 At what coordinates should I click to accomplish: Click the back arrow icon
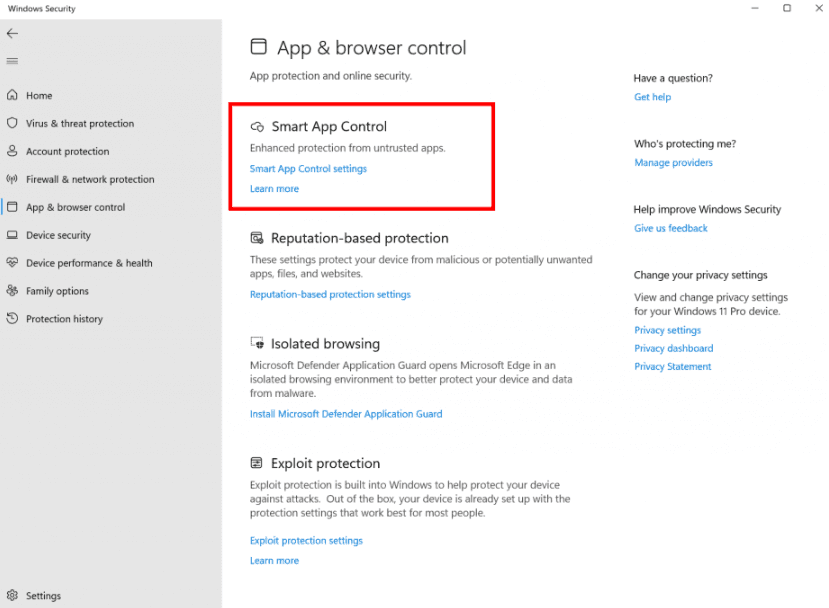(12, 33)
